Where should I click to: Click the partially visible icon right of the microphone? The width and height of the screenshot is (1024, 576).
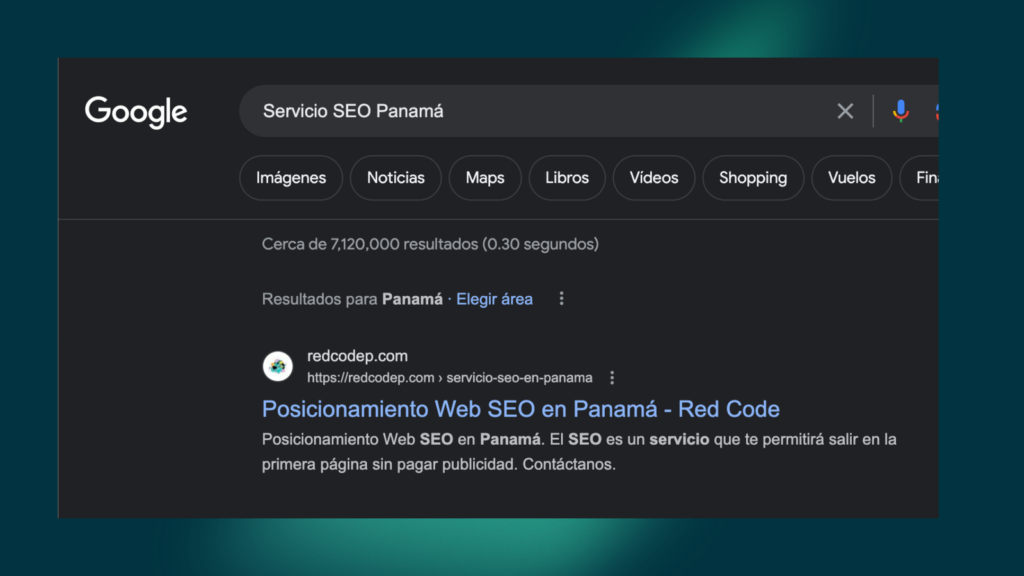937,110
